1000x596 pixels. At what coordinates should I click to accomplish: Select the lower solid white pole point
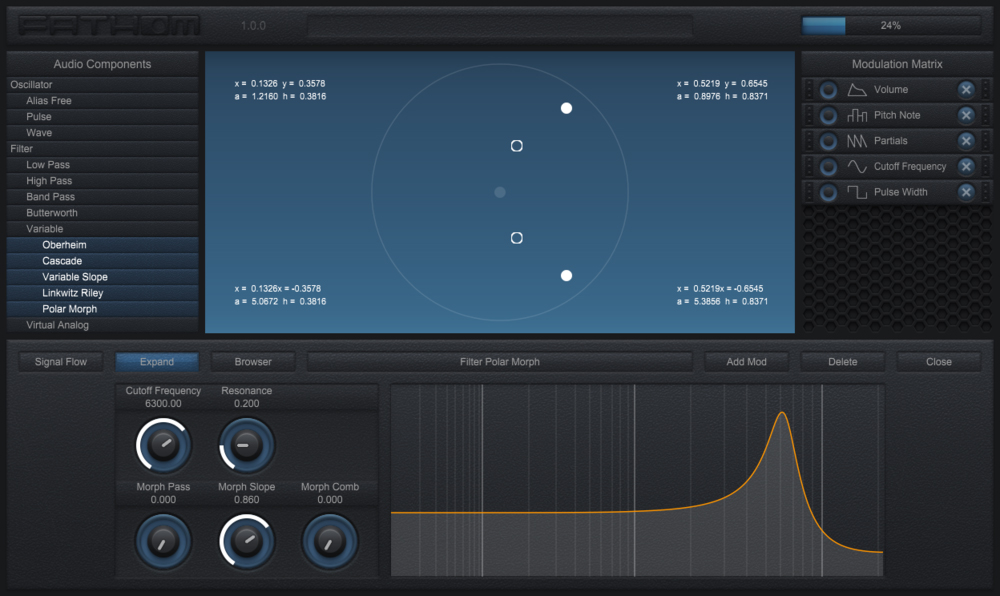566,275
